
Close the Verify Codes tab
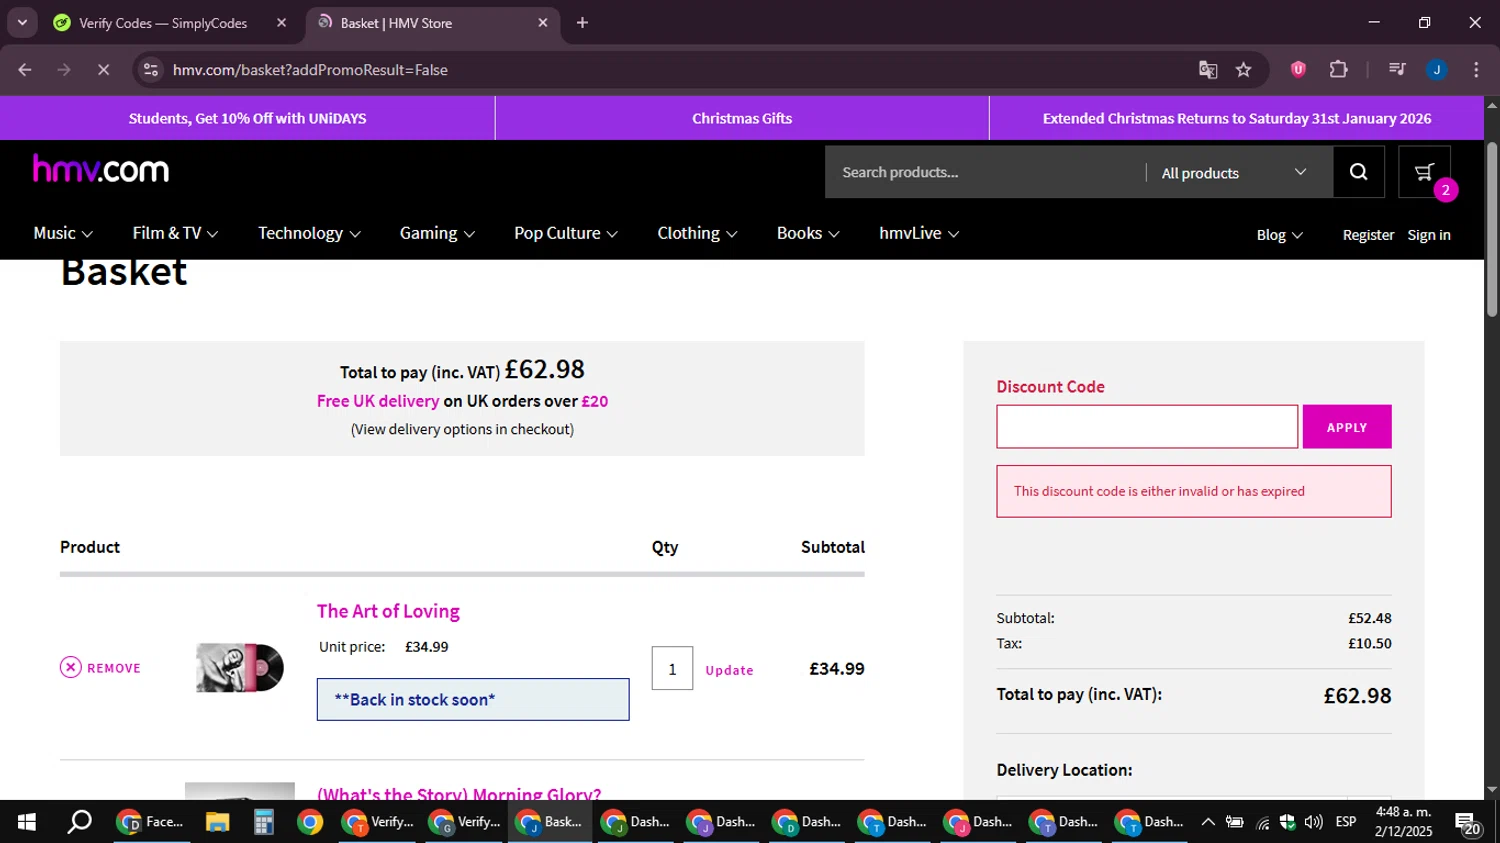281,22
